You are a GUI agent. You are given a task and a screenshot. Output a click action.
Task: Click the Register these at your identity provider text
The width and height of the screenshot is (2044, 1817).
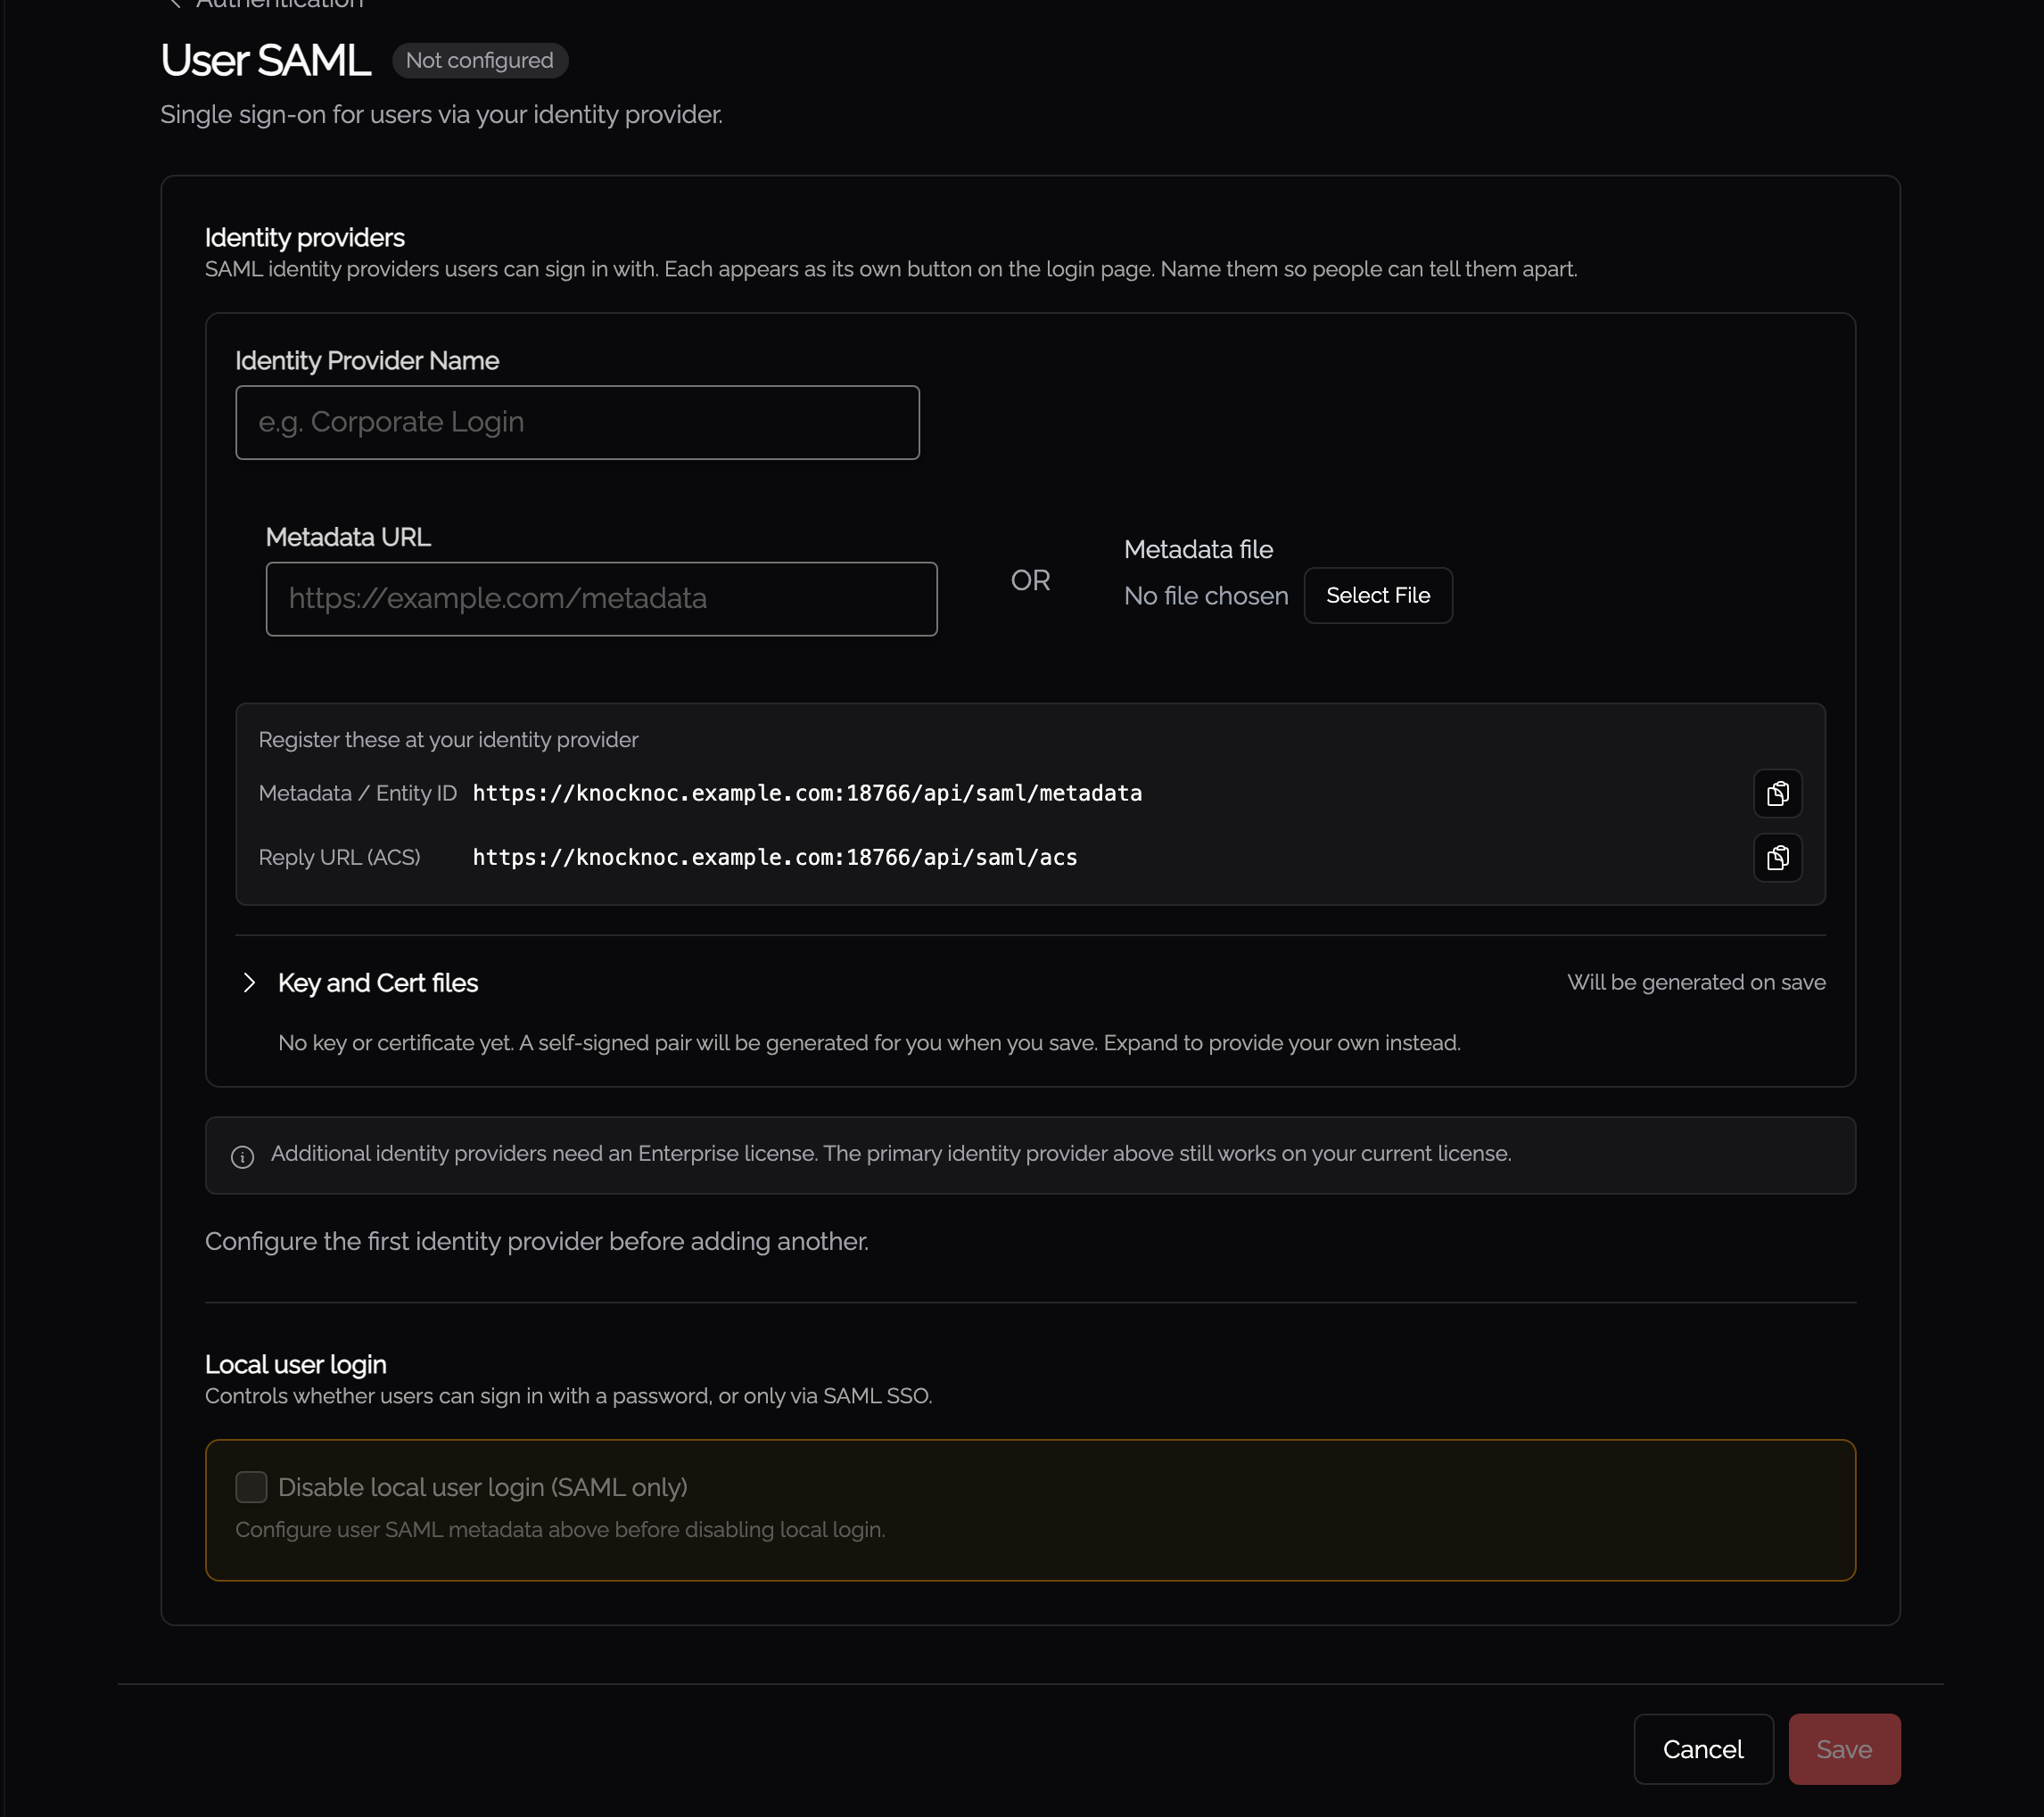click(x=448, y=739)
